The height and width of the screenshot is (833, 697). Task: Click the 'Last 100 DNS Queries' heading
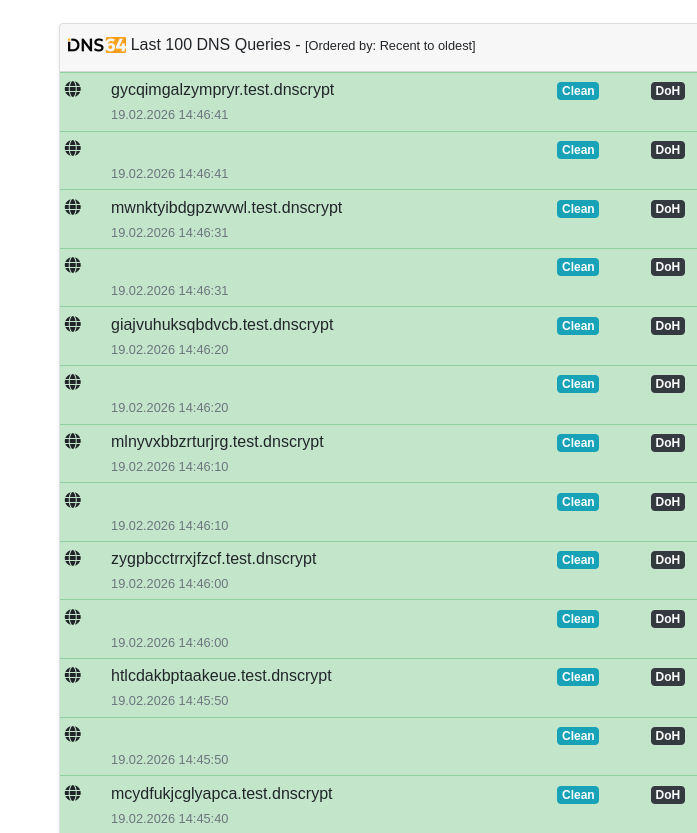[x=211, y=45]
